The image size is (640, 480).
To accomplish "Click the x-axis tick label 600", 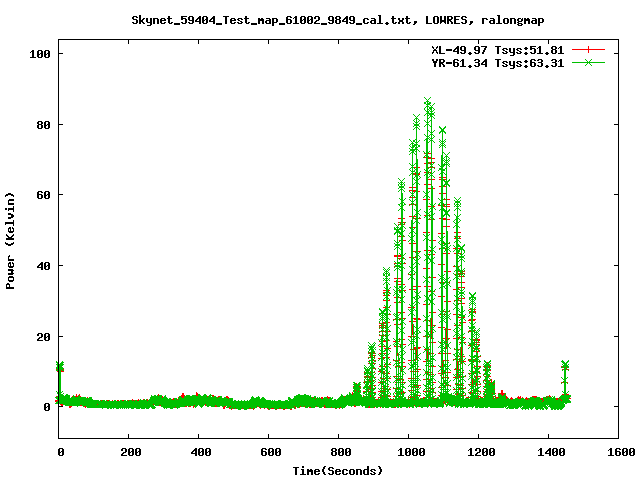I will (x=271, y=452).
